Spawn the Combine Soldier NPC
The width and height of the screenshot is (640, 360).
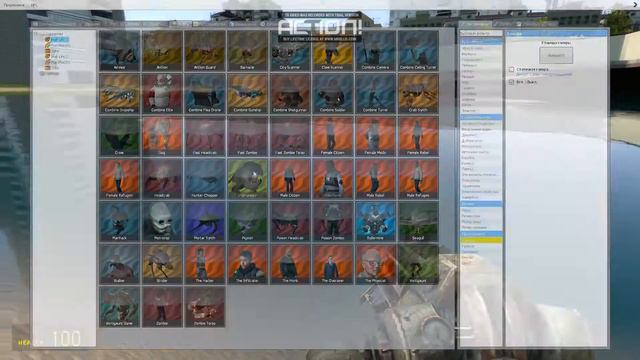point(333,93)
